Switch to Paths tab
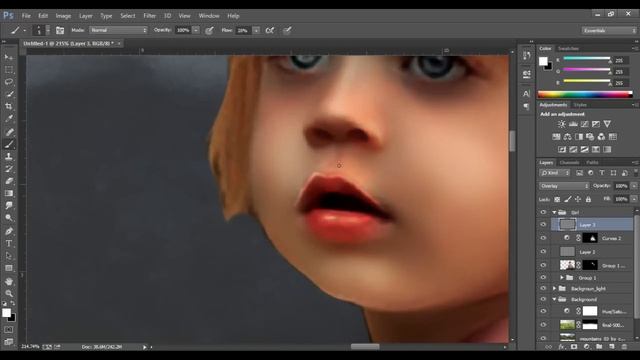This screenshot has width=640, height=360. point(592,162)
